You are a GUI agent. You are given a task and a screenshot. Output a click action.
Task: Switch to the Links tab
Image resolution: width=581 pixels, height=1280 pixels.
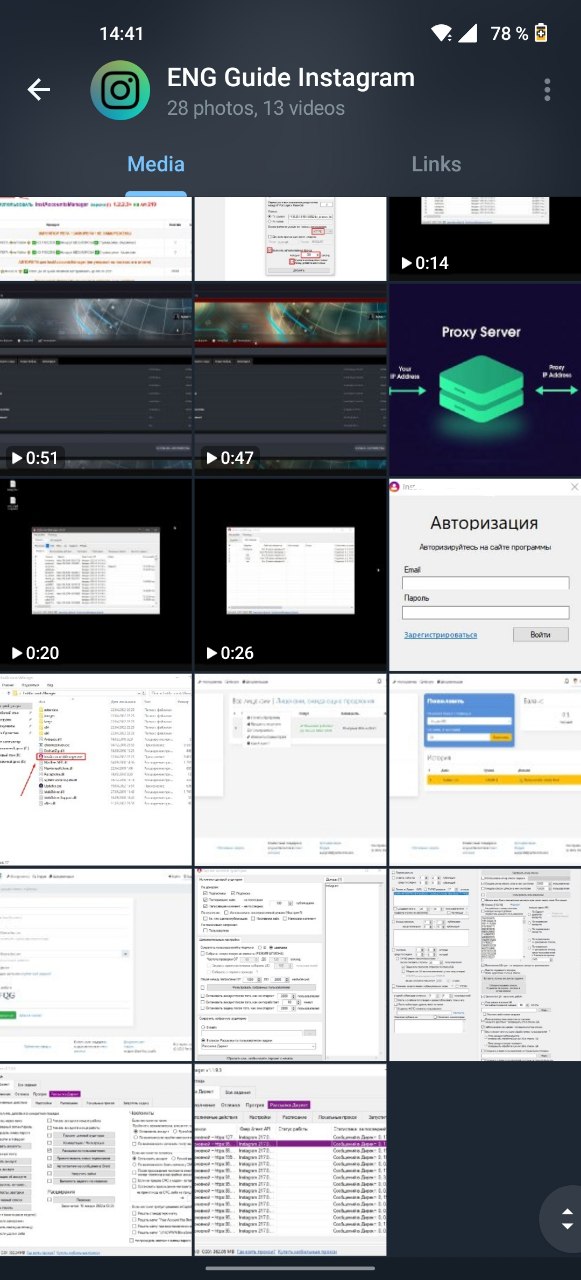pos(436,164)
